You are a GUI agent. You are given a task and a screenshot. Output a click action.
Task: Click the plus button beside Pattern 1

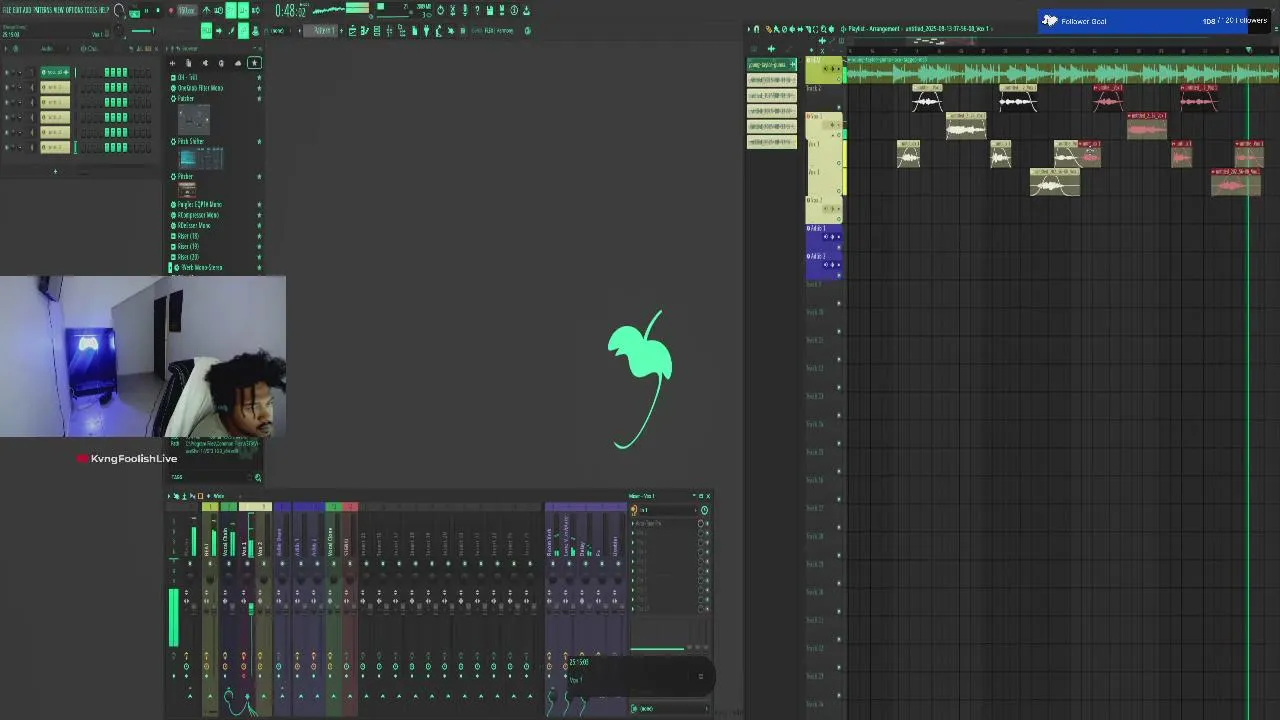pos(341,30)
